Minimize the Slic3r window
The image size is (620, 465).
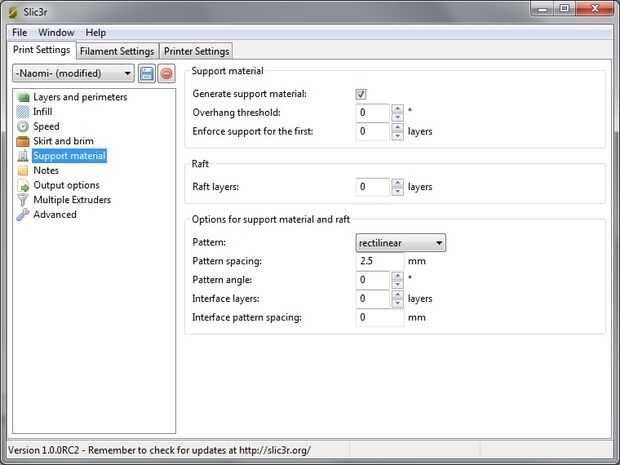(542, 9)
